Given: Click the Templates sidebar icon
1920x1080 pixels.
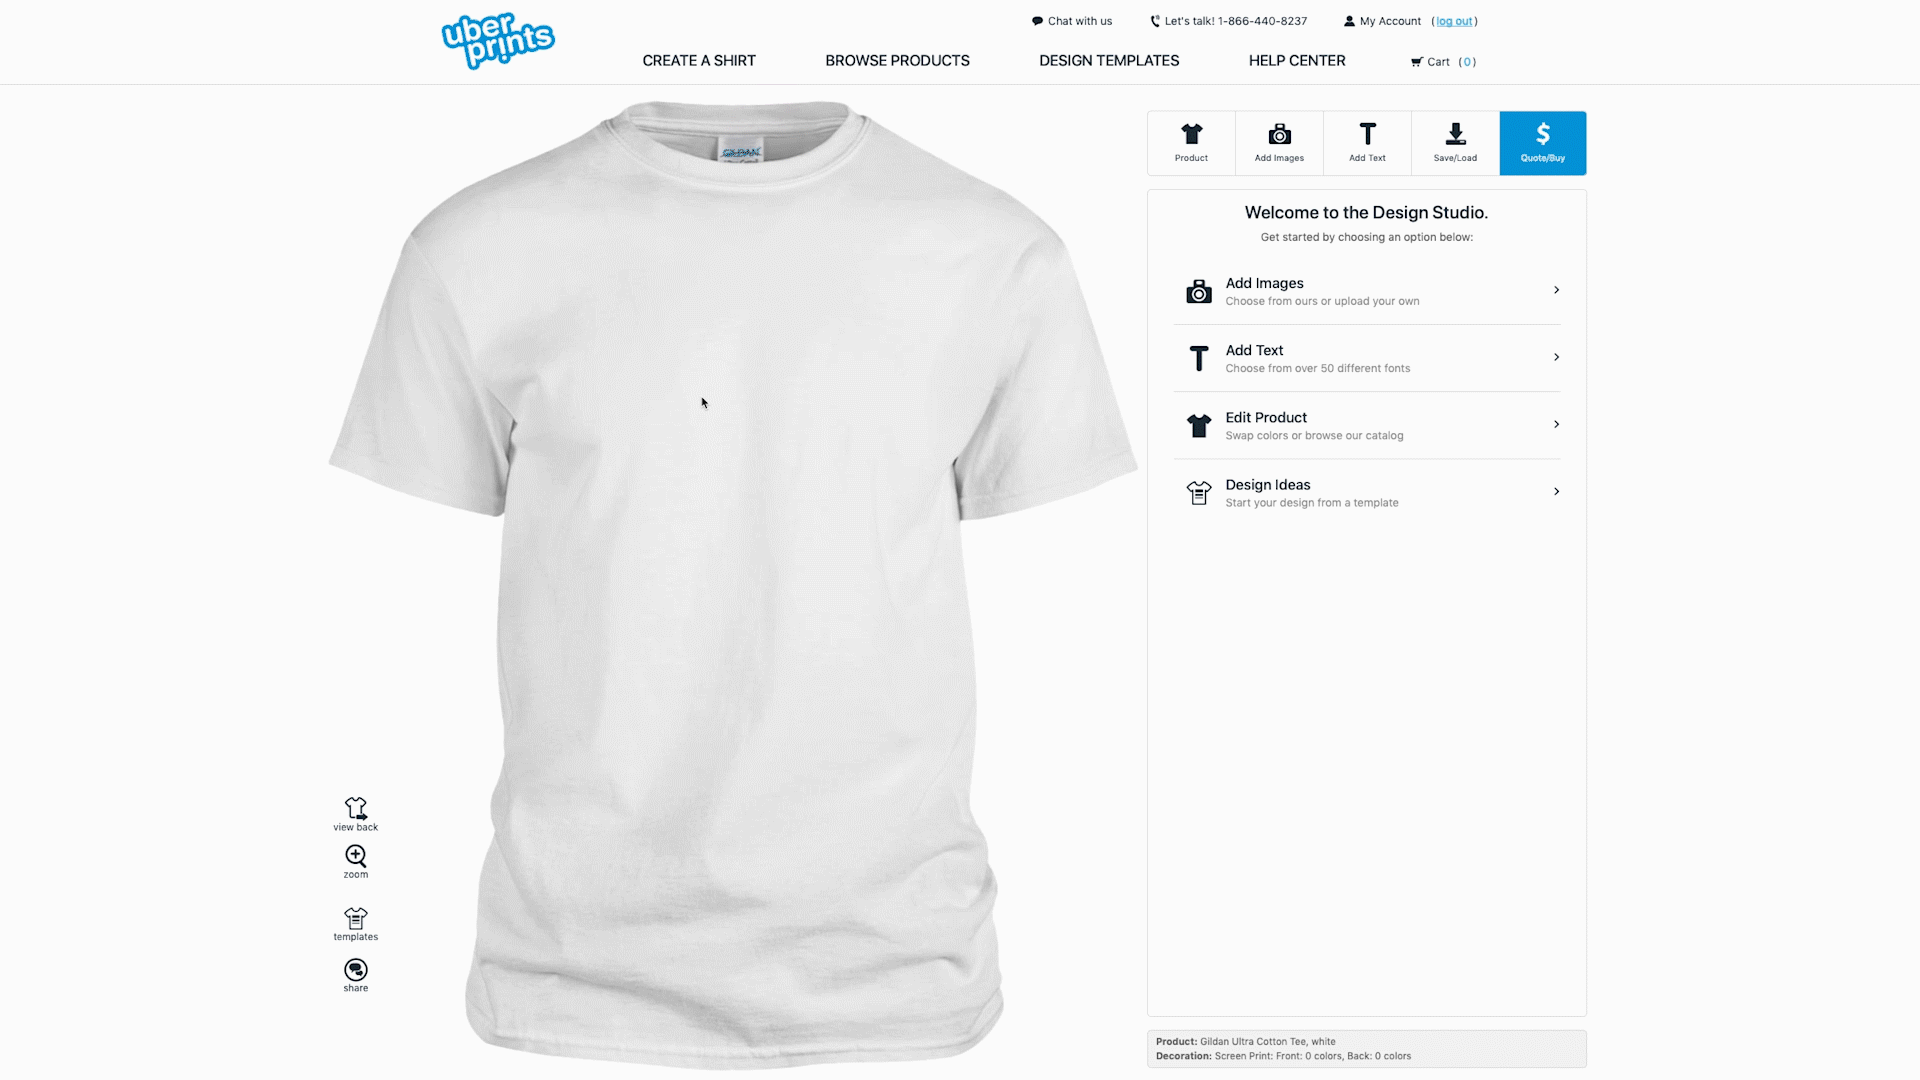Looking at the screenshot, I should click(x=356, y=923).
